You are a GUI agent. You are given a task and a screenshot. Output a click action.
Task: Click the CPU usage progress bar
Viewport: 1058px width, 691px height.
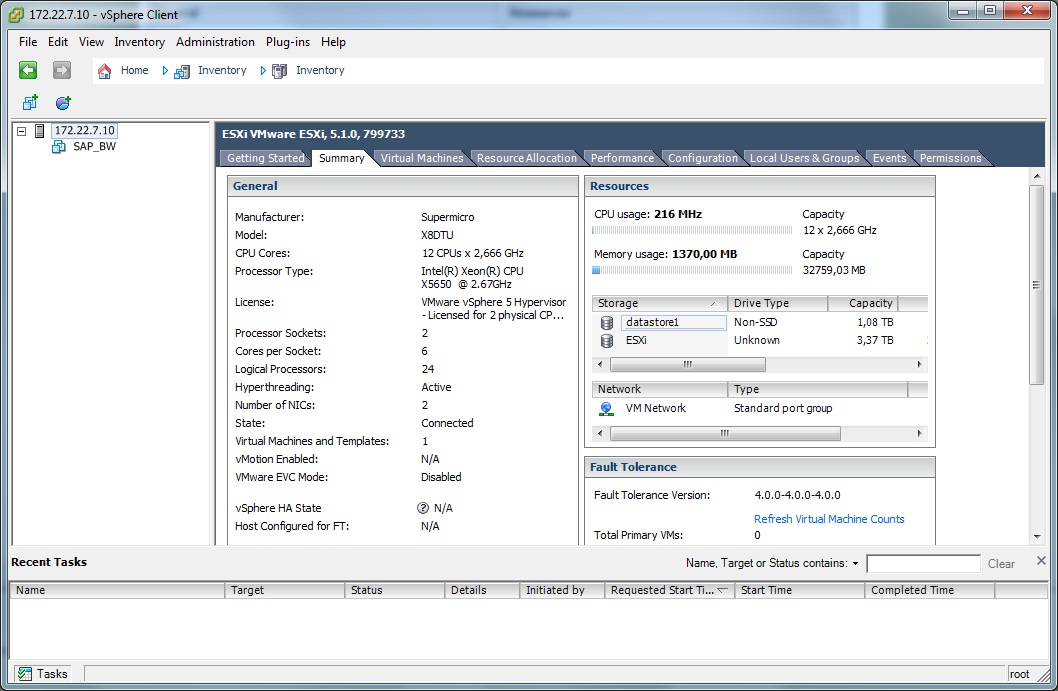coord(692,230)
